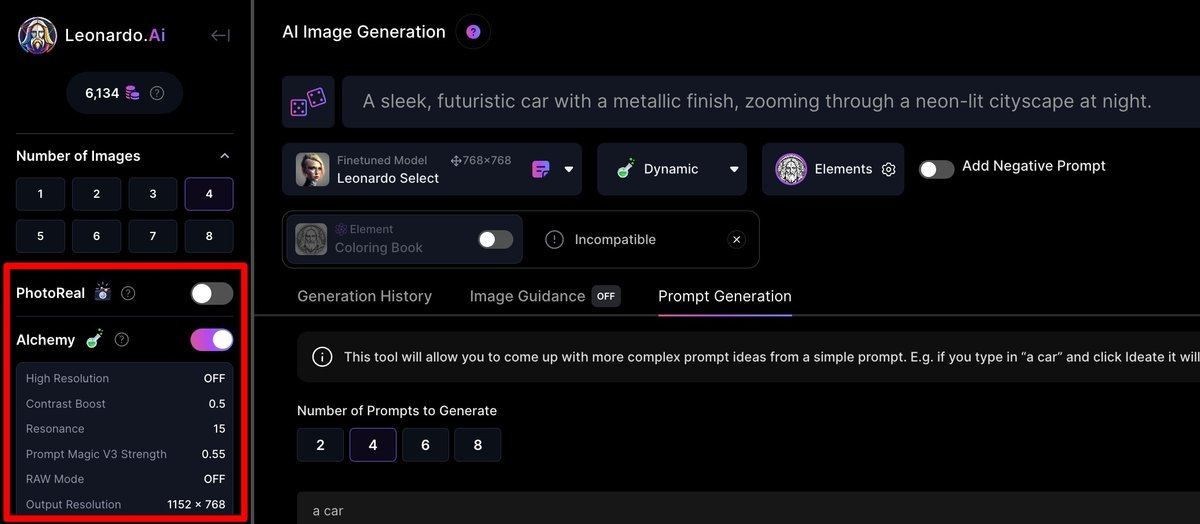Click the PhotoReal info question mark
This screenshot has width=1200, height=524.
pos(128,294)
